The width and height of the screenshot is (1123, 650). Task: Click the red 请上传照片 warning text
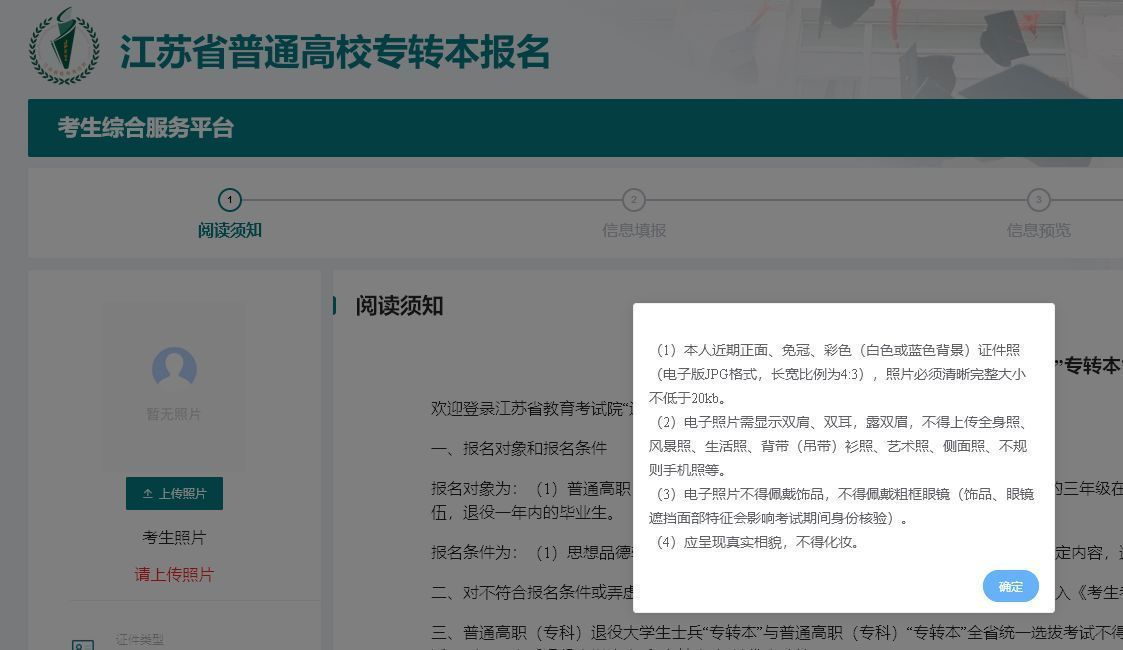point(174,575)
